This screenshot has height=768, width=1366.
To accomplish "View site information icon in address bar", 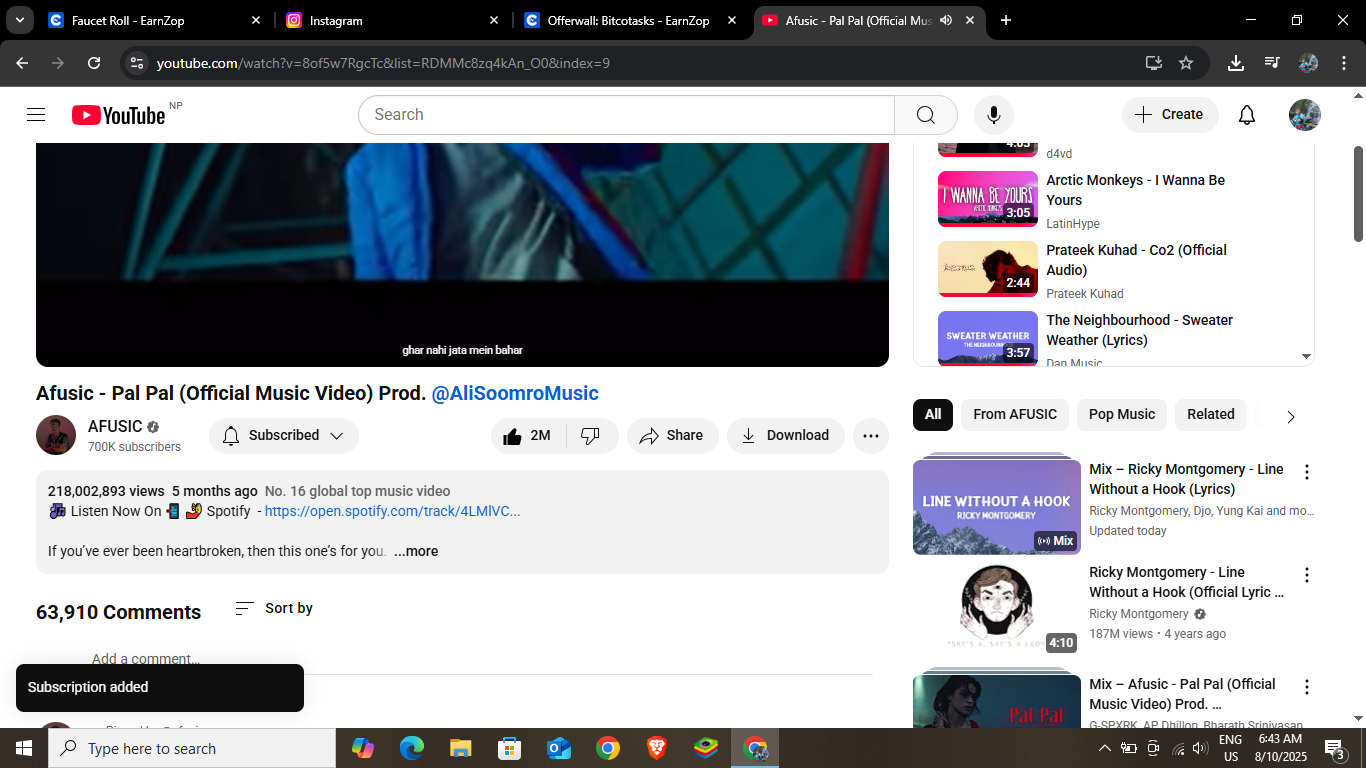I will pyautogui.click(x=138, y=63).
